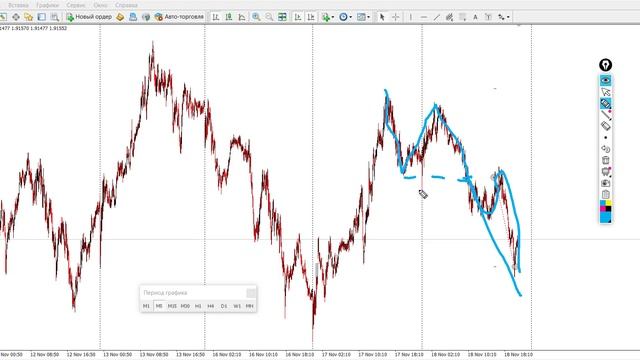
Task: Click the annotation undo arrow
Action: pyautogui.click(x=606, y=149)
